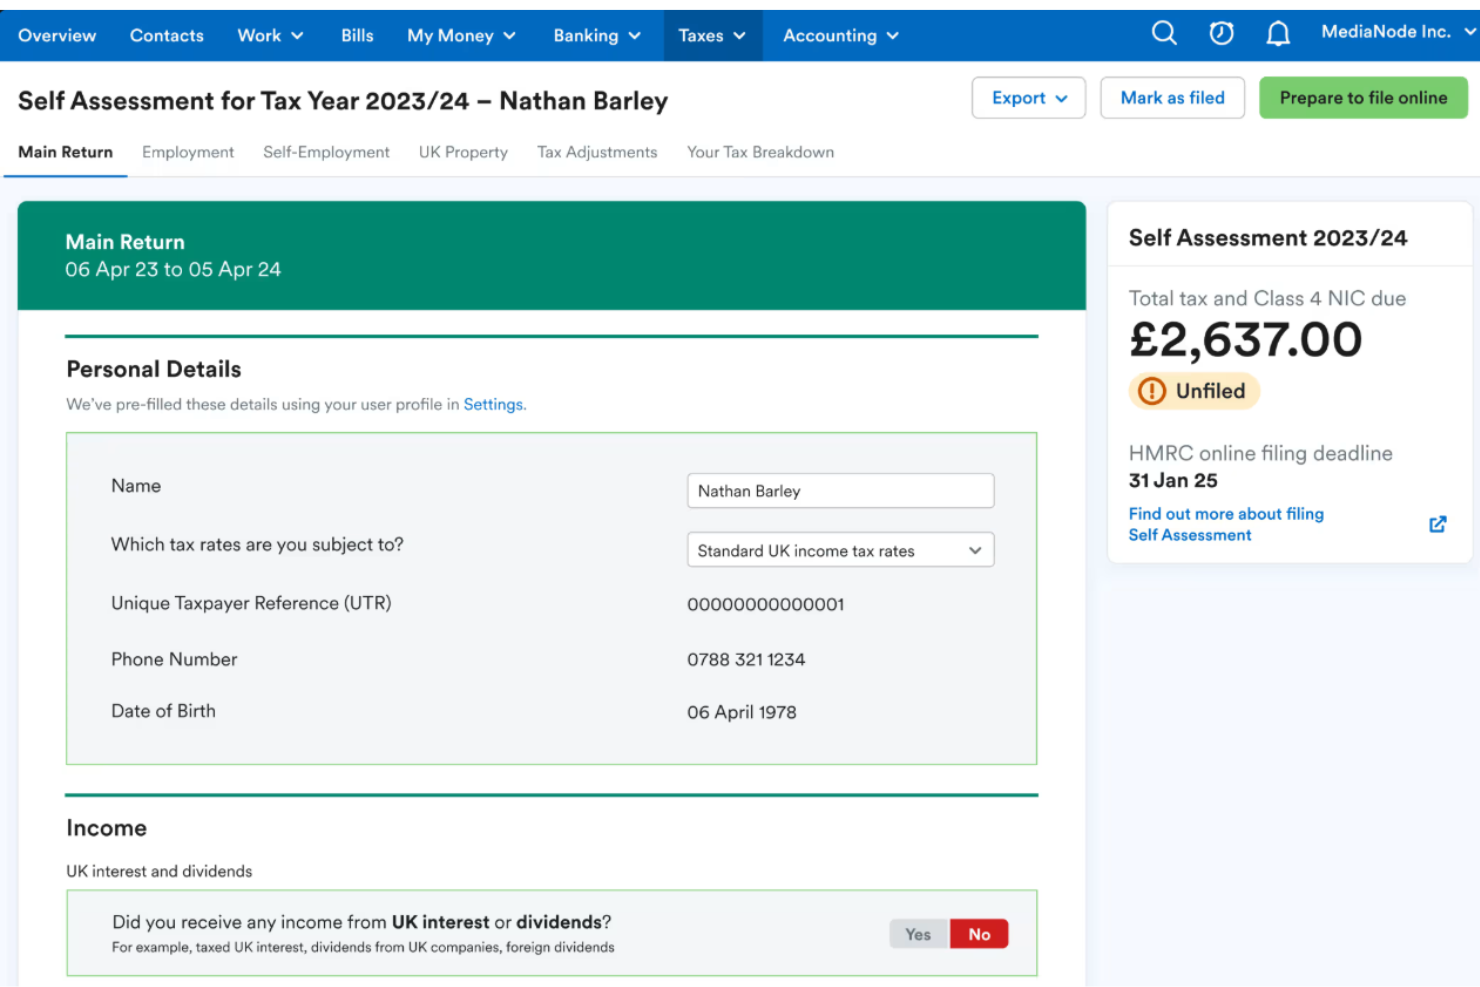Click Prepare to file online
Image resolution: width=1480 pixels, height=987 pixels.
pyautogui.click(x=1363, y=98)
